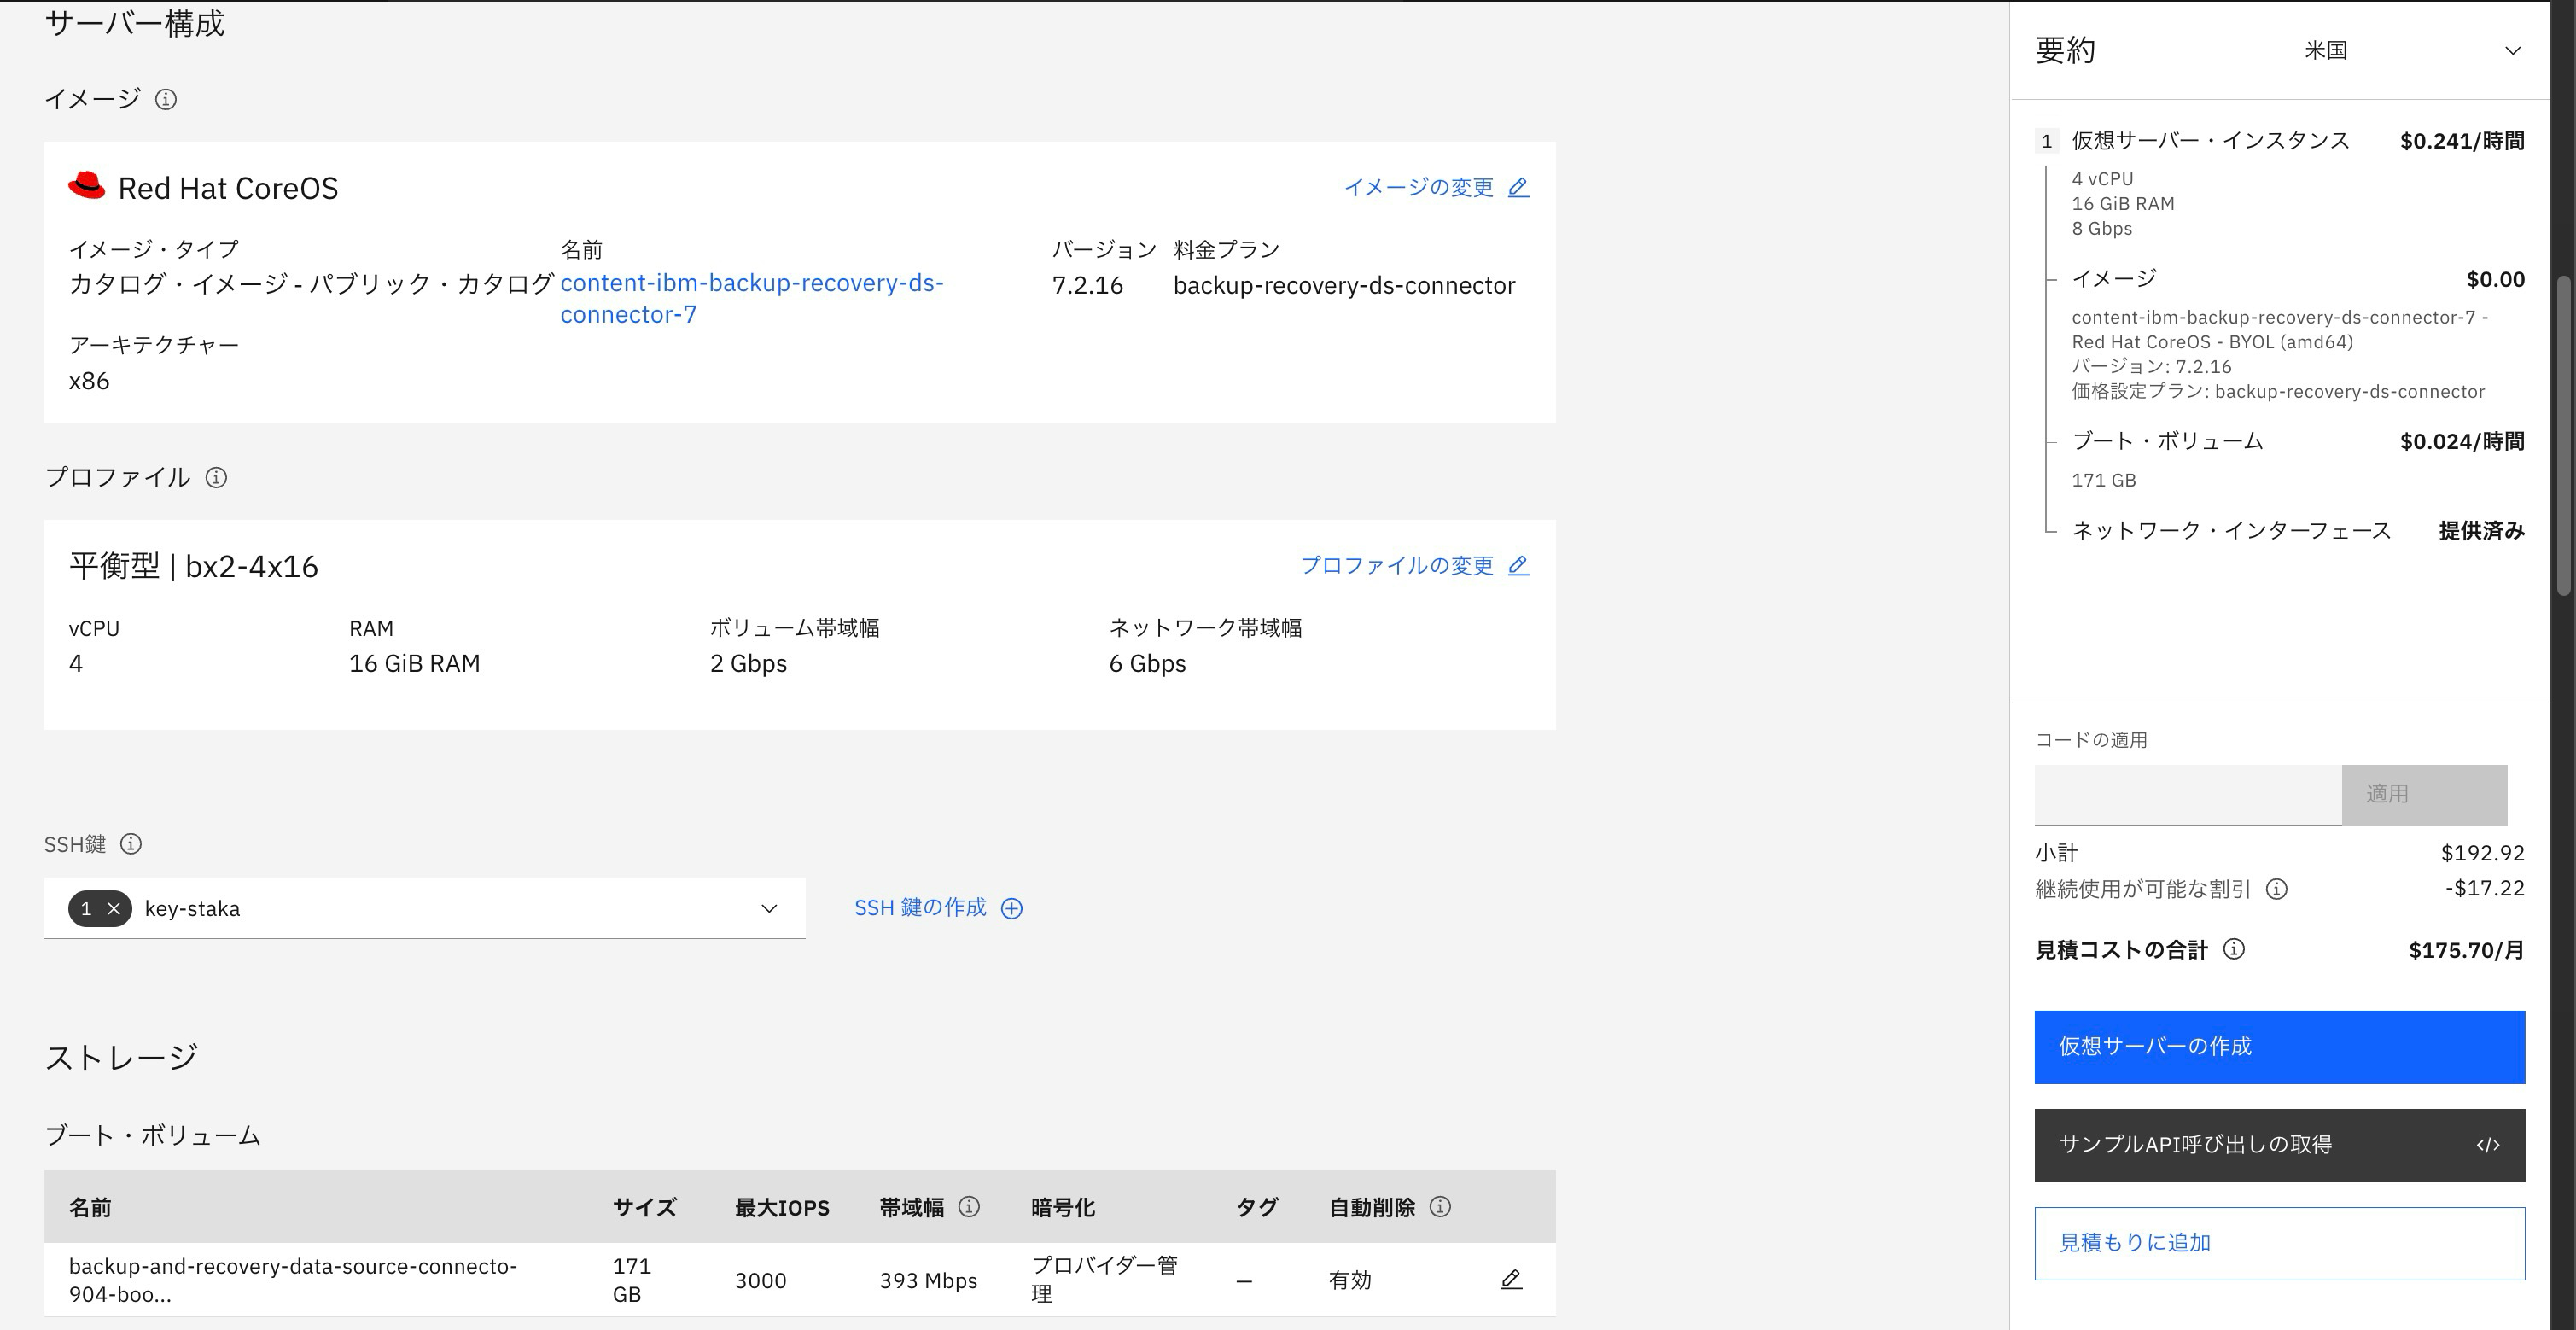Click the pencil icon for プロファイルの変更
This screenshot has height=1330, width=2576.
click(1518, 566)
